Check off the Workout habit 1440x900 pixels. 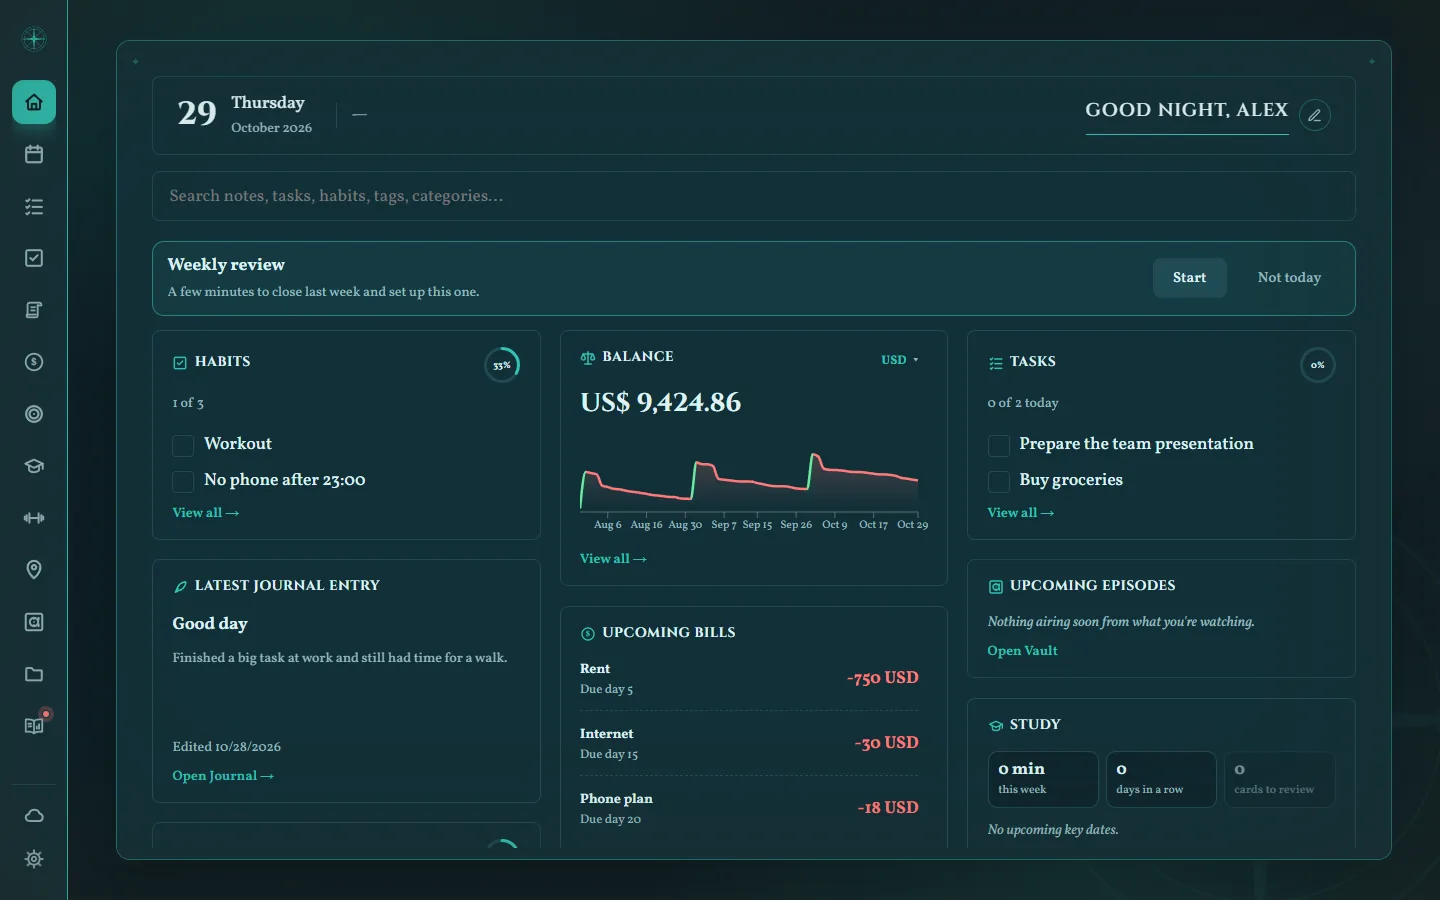tap(183, 445)
